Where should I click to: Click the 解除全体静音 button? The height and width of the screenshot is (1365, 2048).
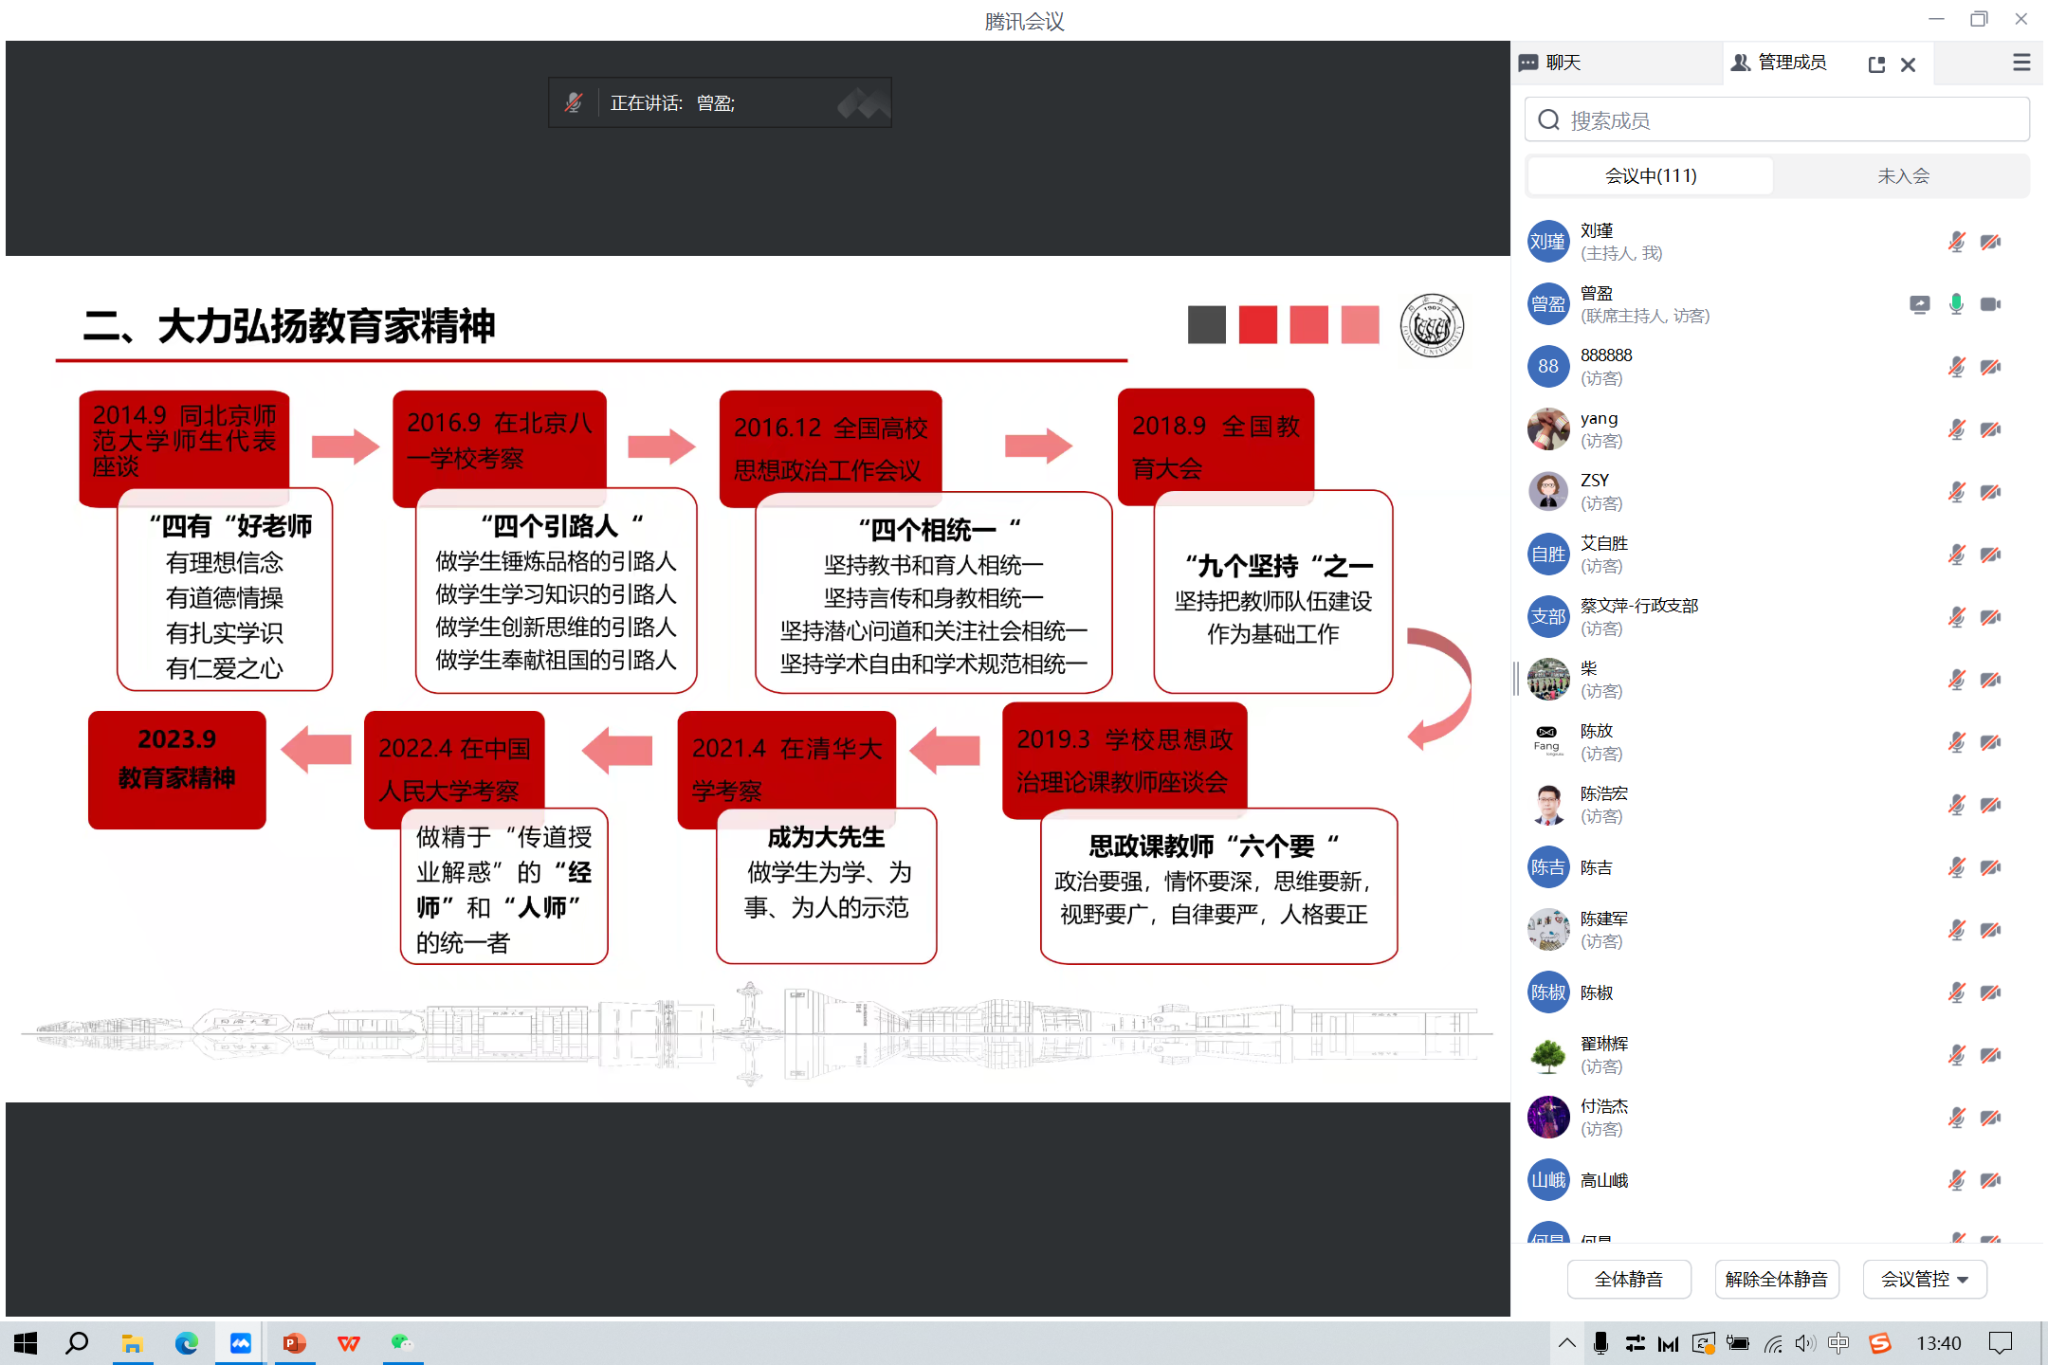[x=1776, y=1279]
